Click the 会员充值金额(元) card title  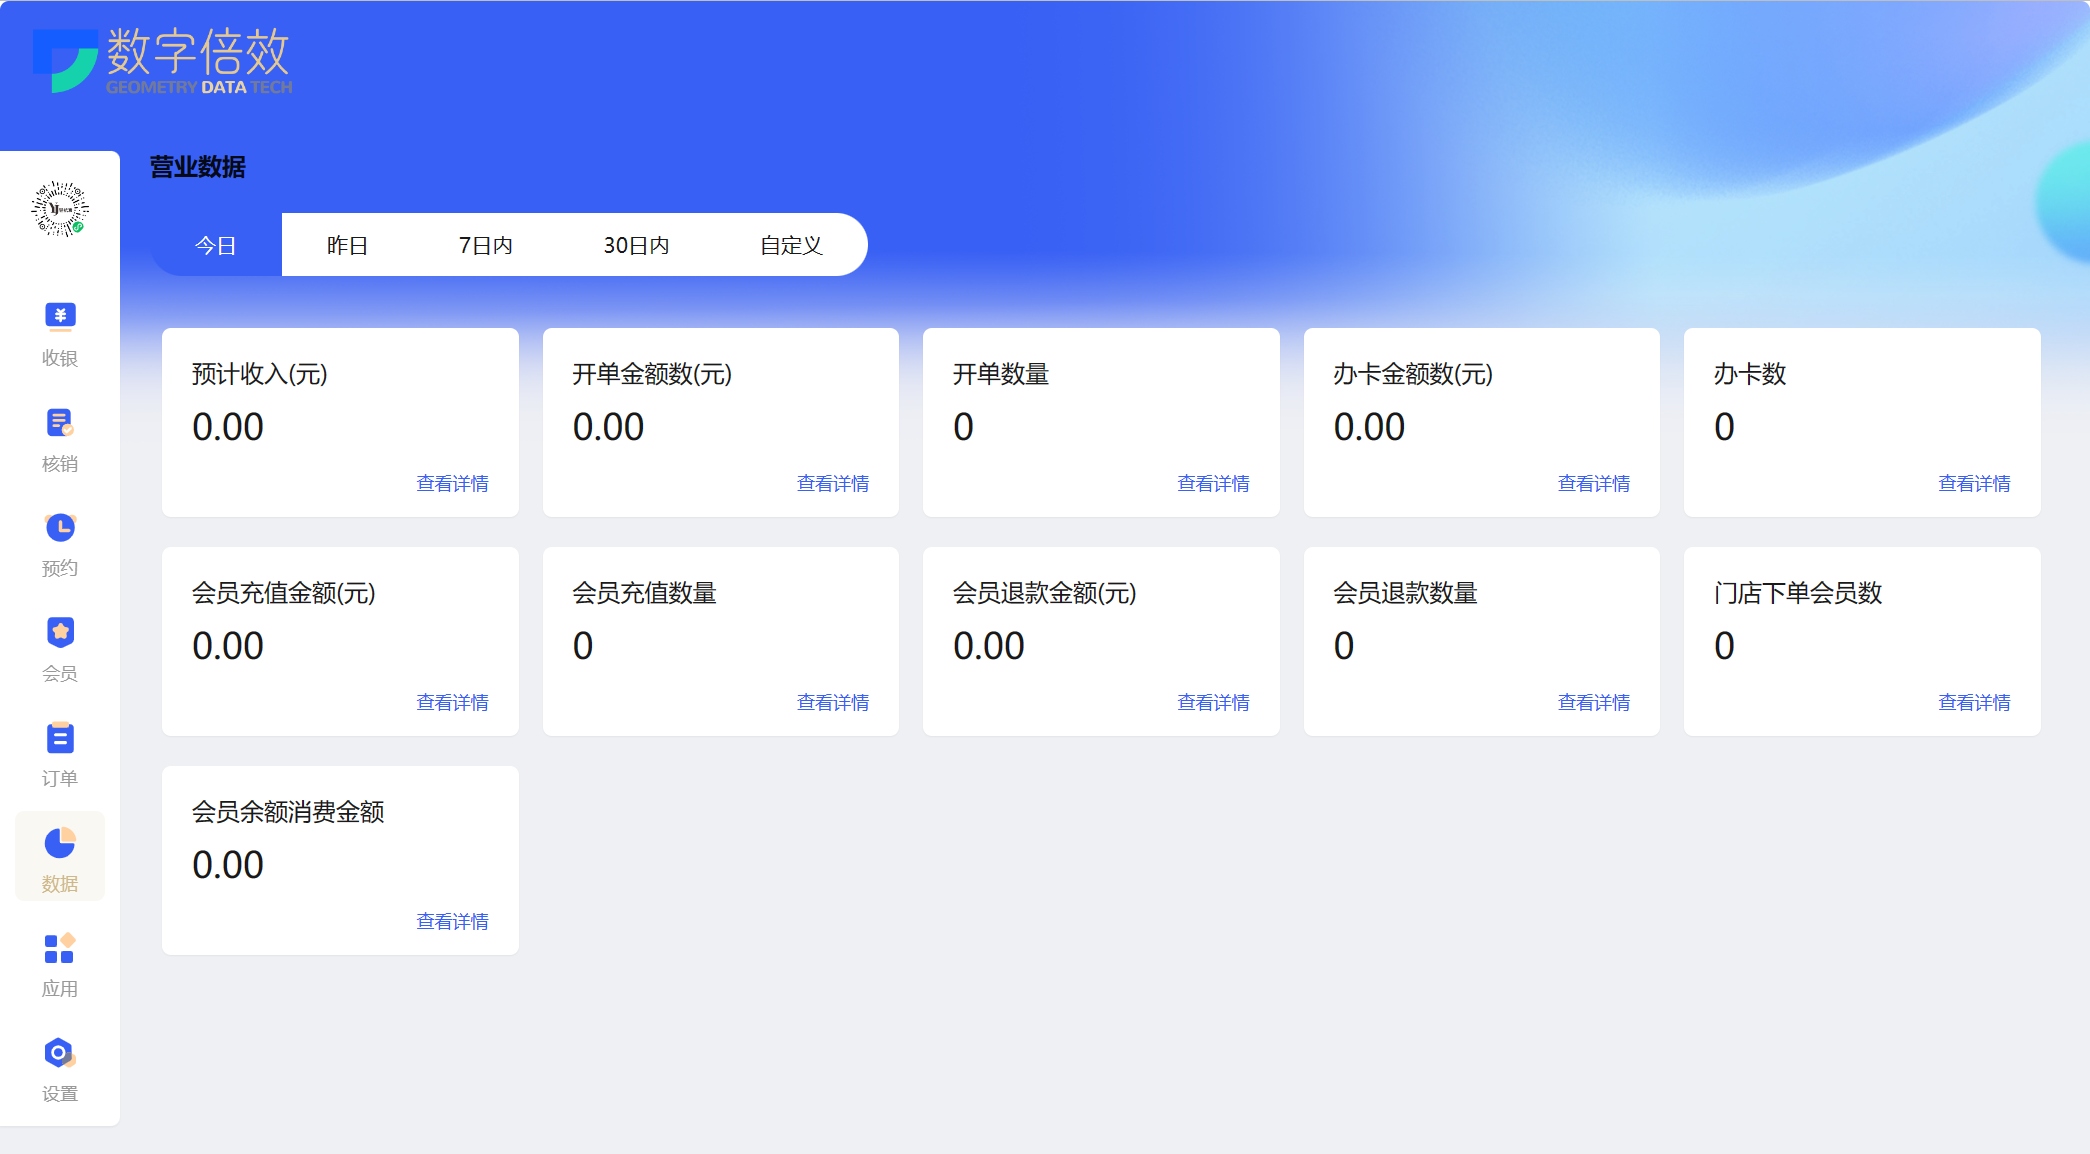pyautogui.click(x=284, y=593)
